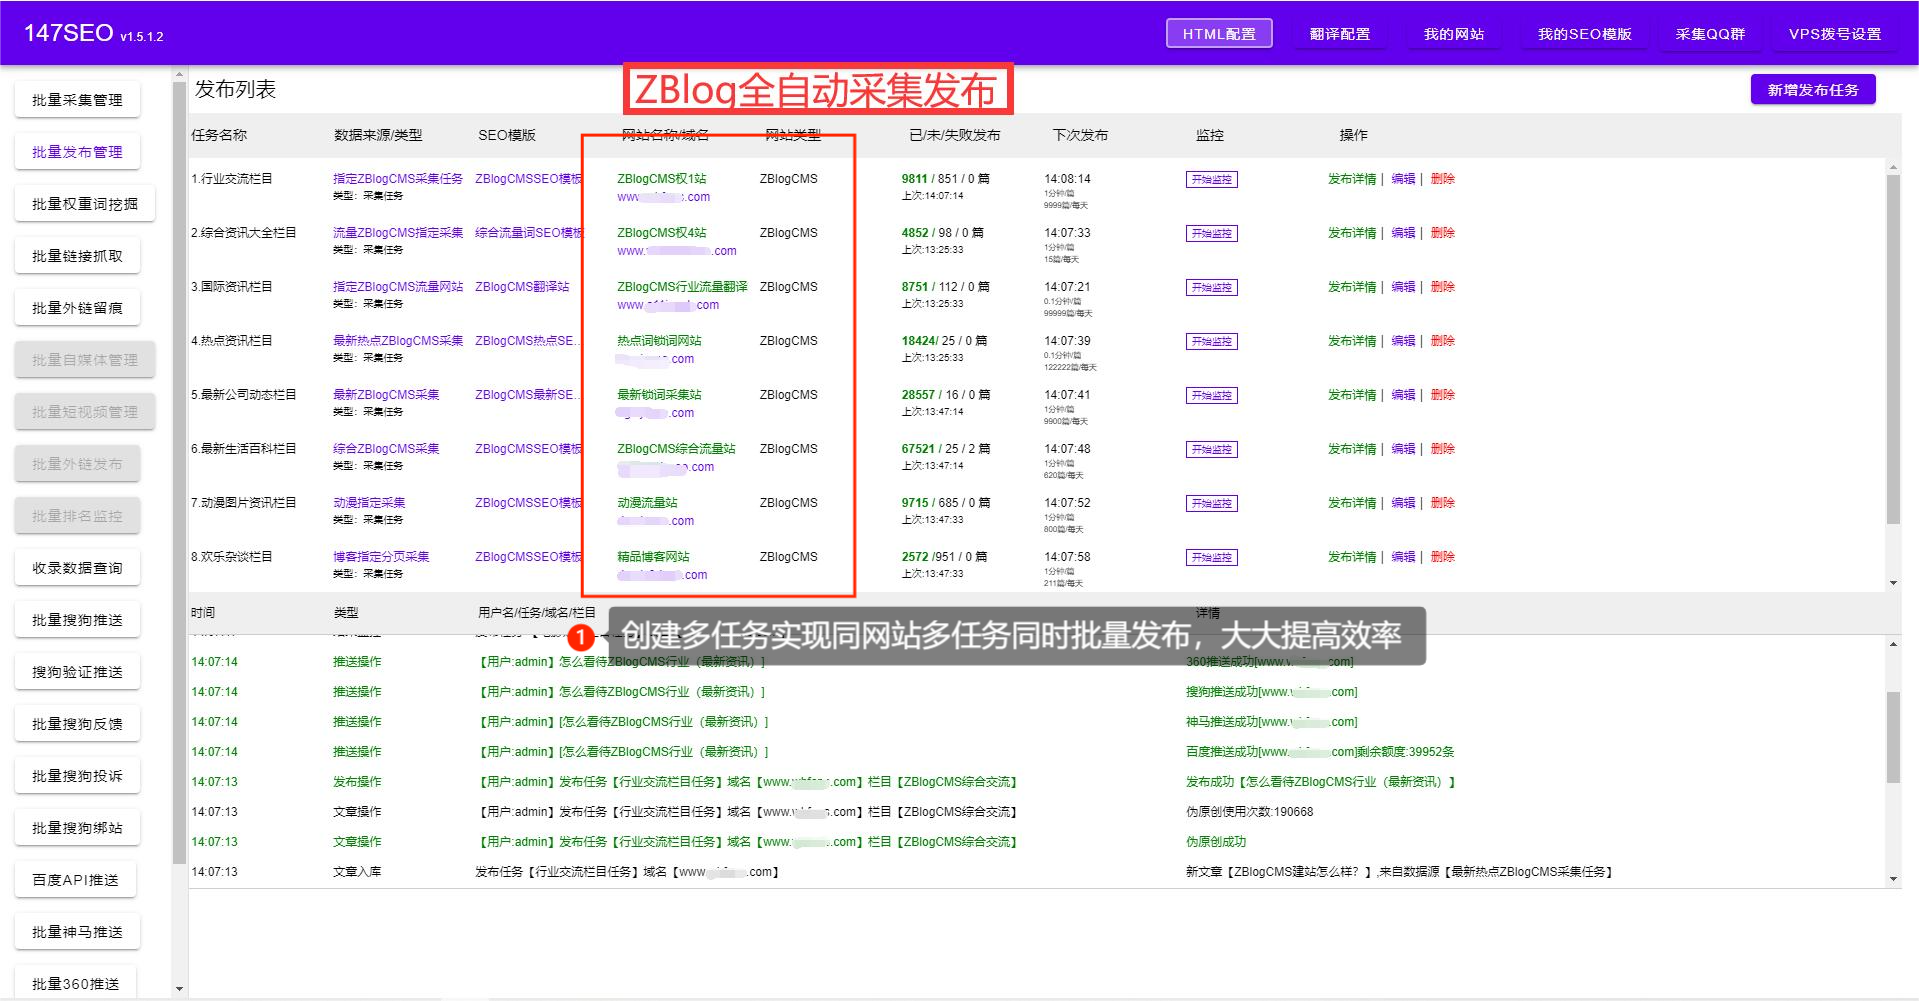Click 开始监控 for 热点资讯栏目 row
This screenshot has height=1001, width=1919.
point(1211,342)
